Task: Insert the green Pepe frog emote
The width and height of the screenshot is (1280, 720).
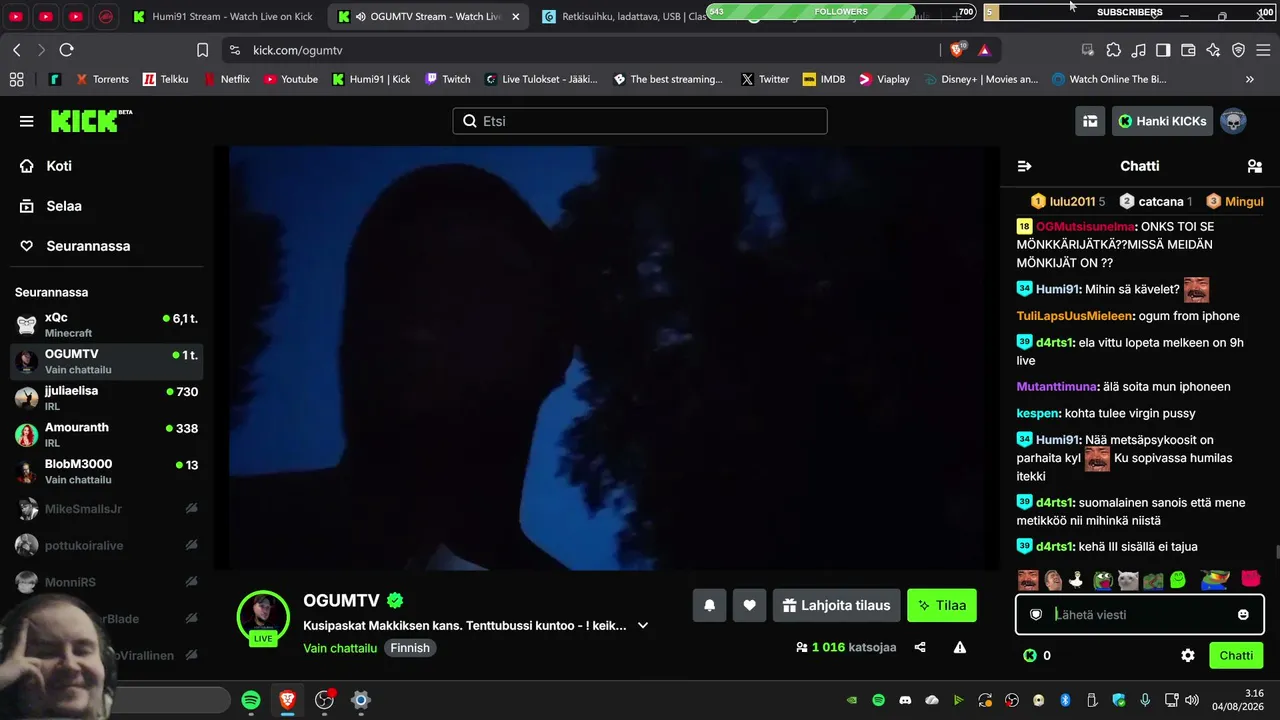Action: 1102,579
